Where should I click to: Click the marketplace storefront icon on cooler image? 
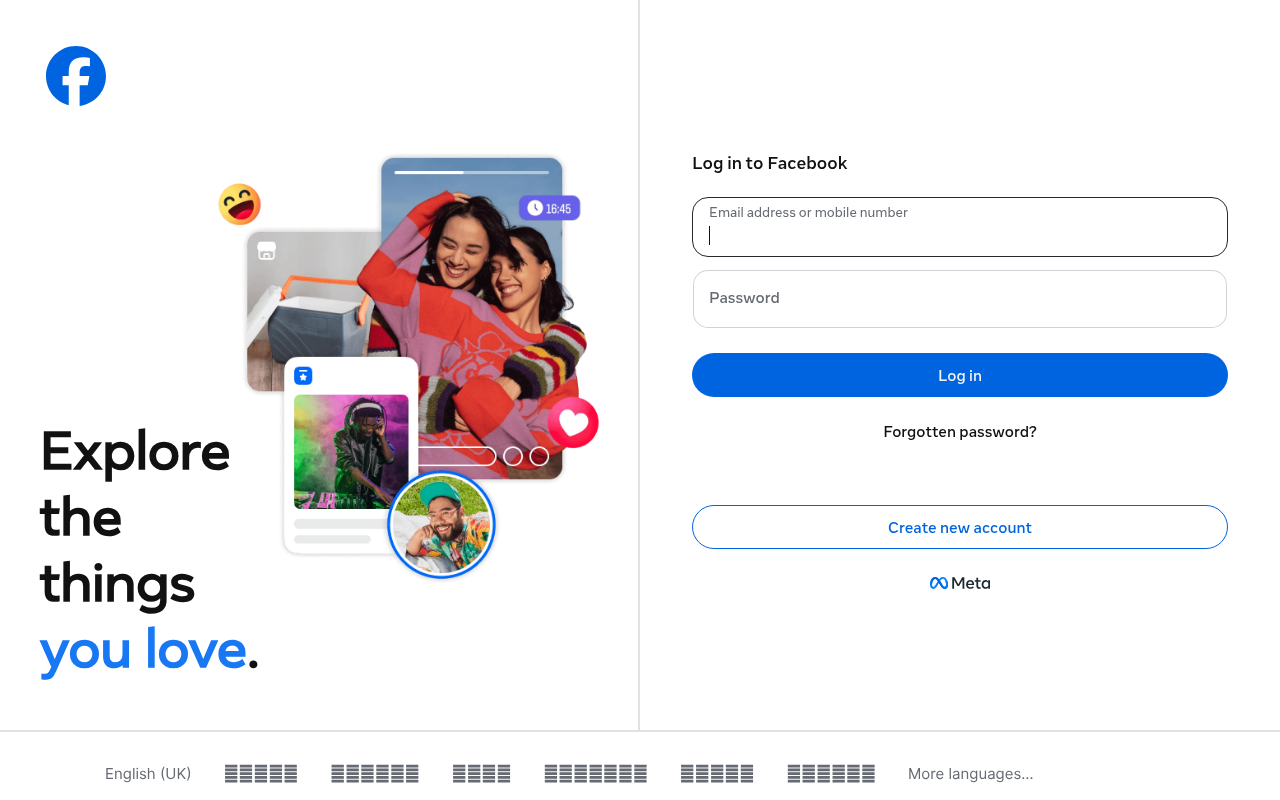[266, 250]
